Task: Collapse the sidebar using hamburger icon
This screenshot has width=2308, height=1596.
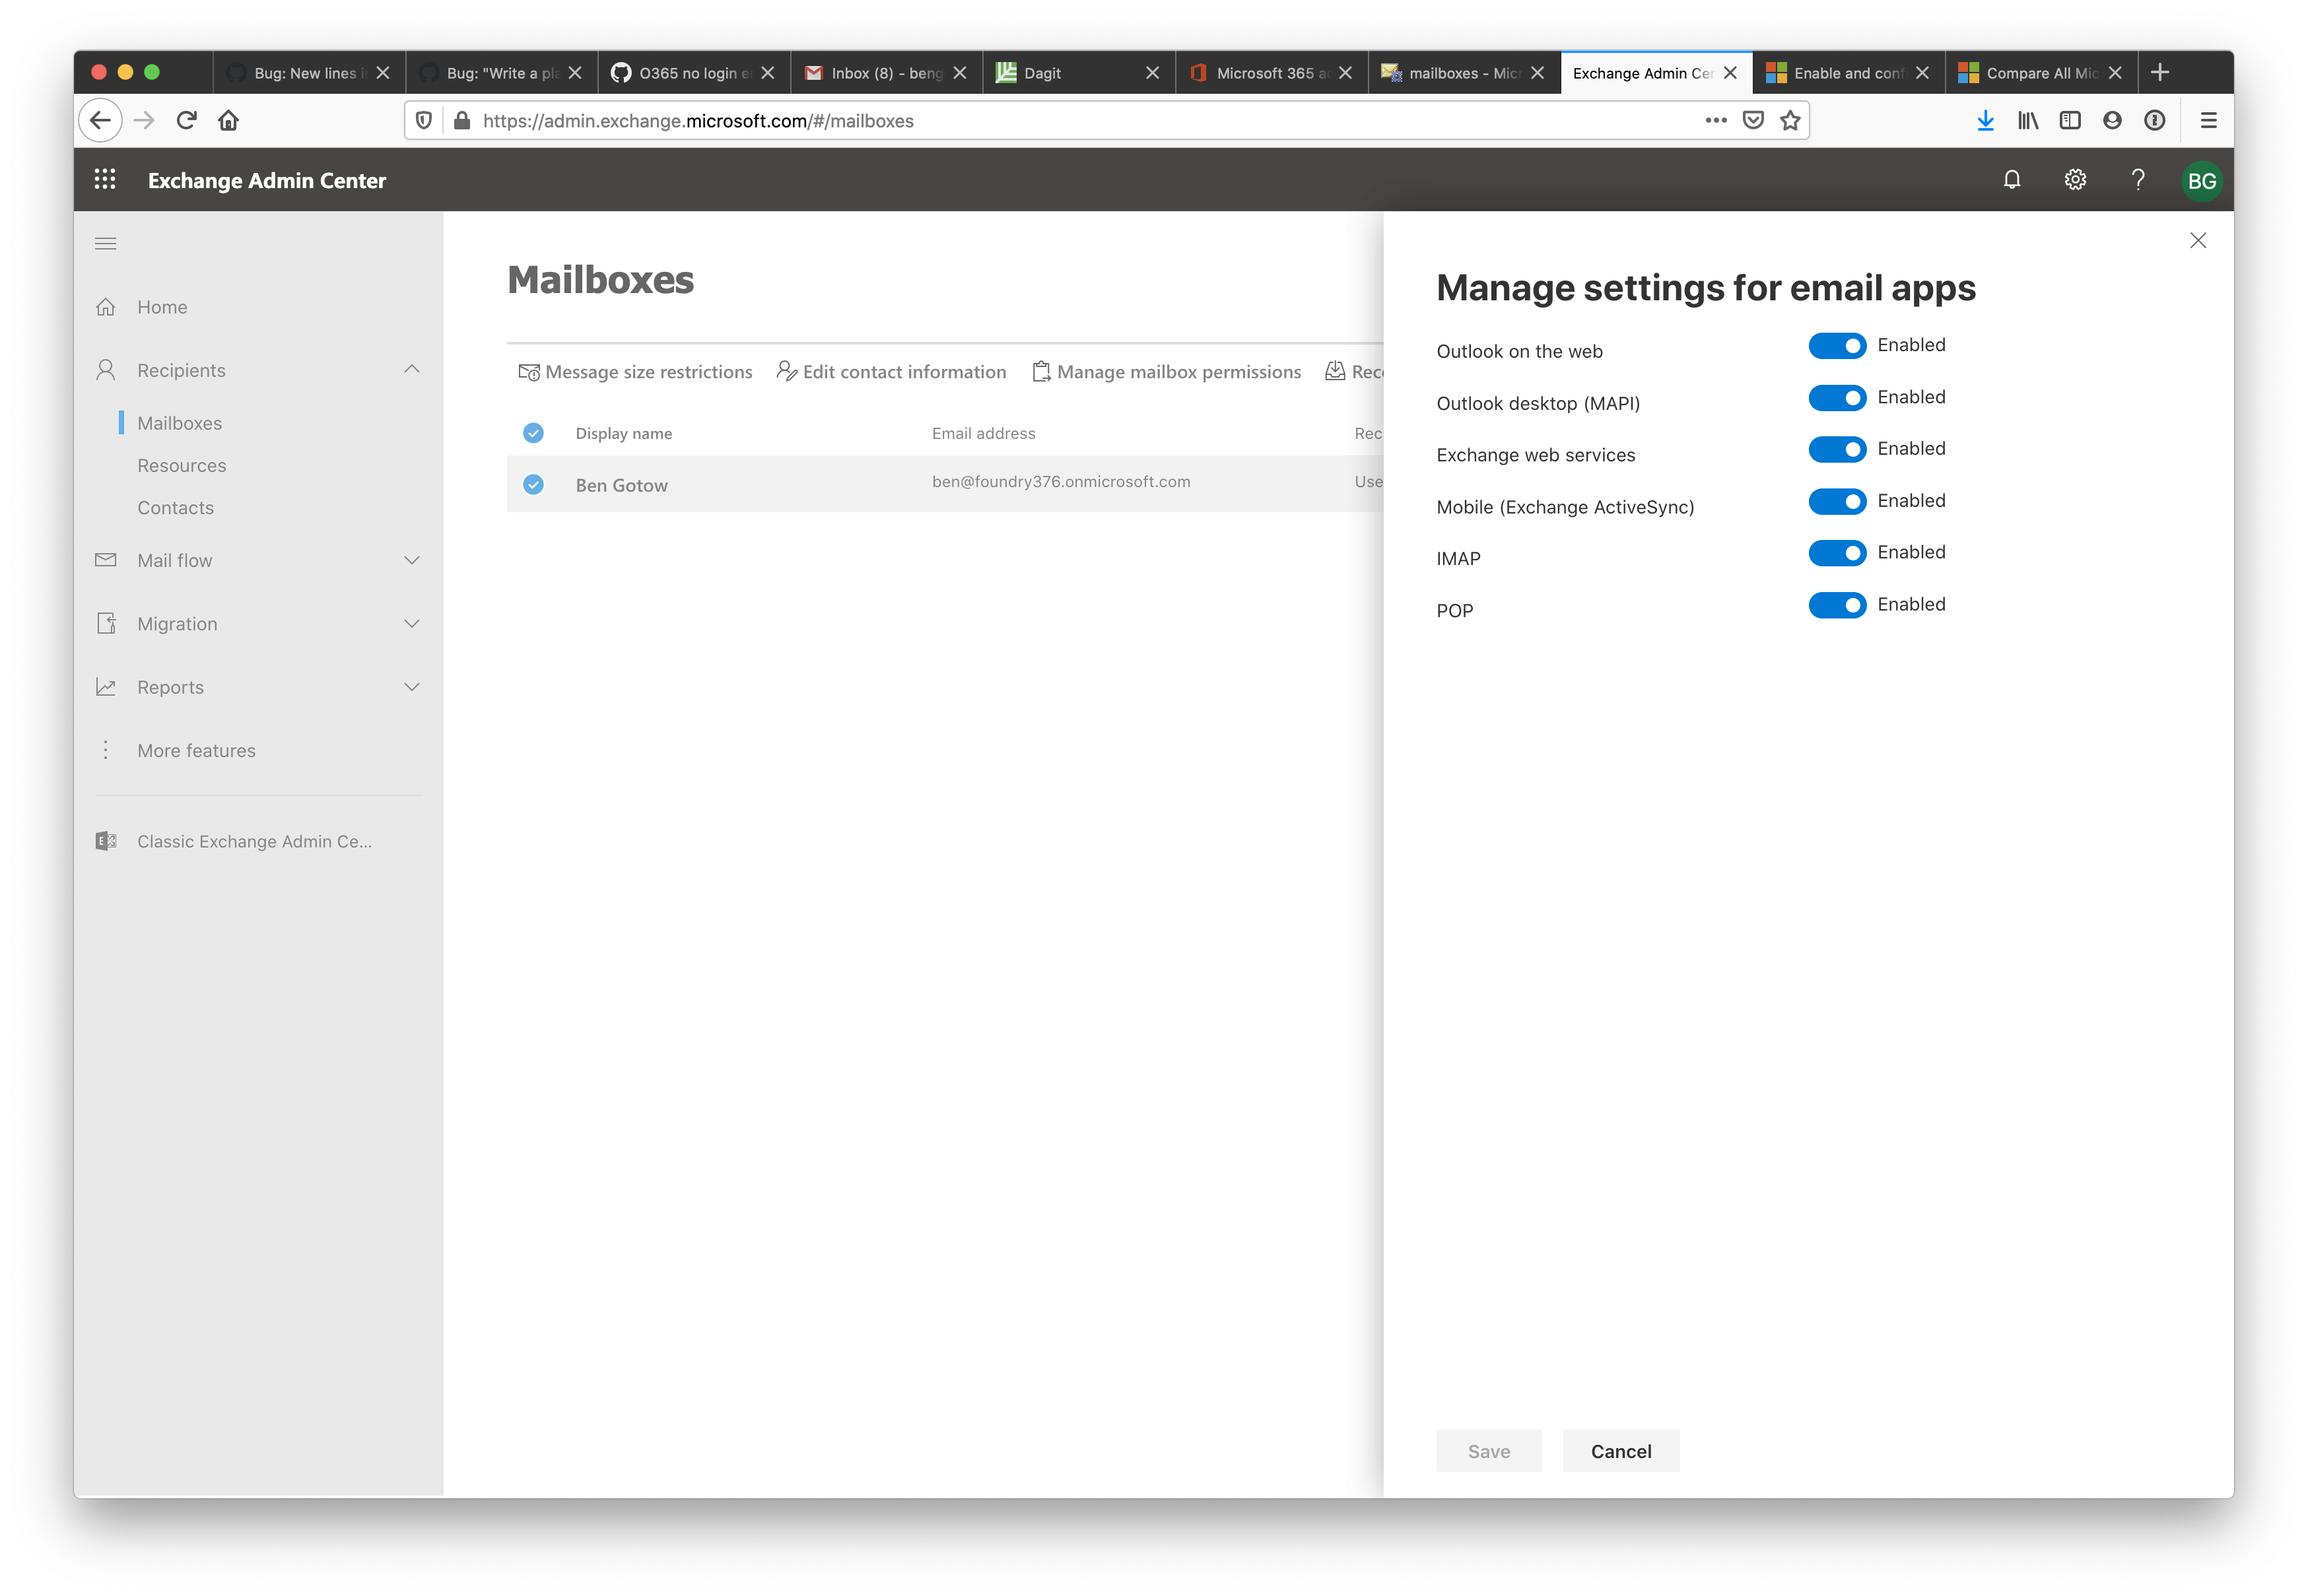Action: [105, 243]
